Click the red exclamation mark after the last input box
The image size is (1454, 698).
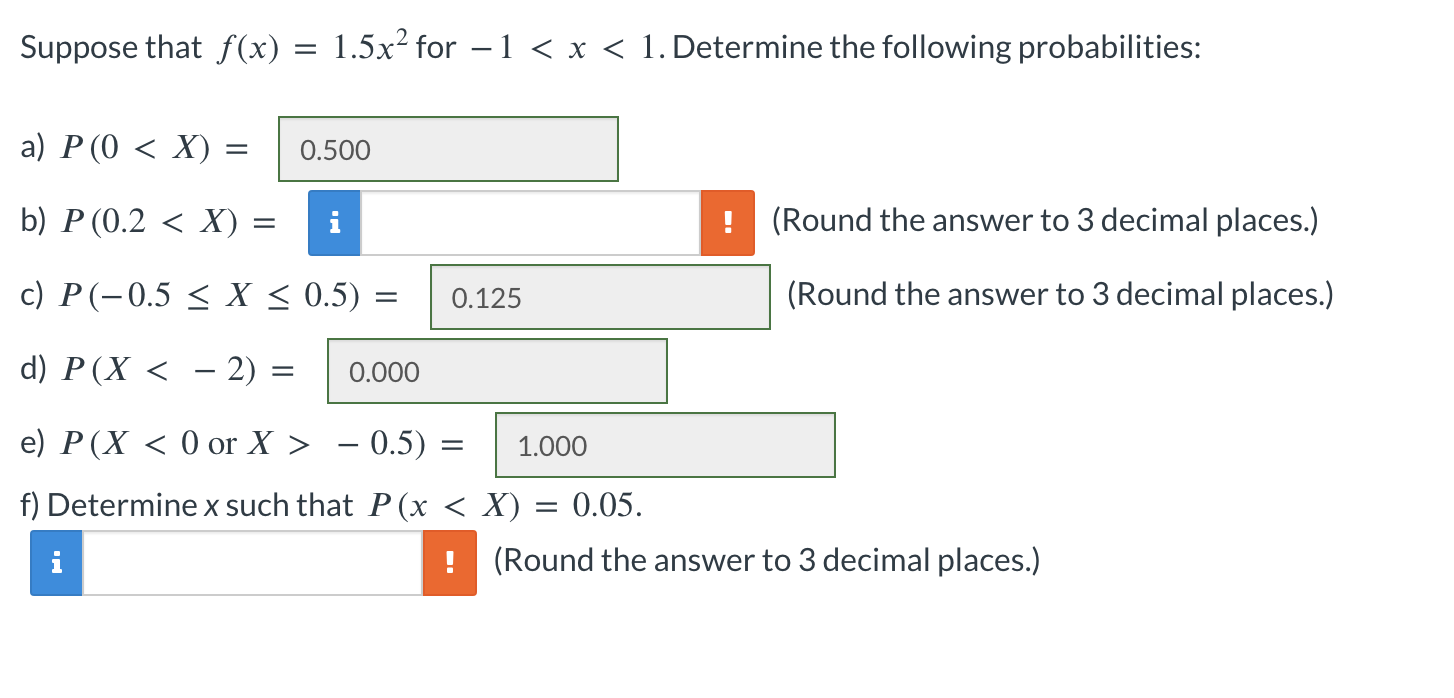(x=450, y=563)
